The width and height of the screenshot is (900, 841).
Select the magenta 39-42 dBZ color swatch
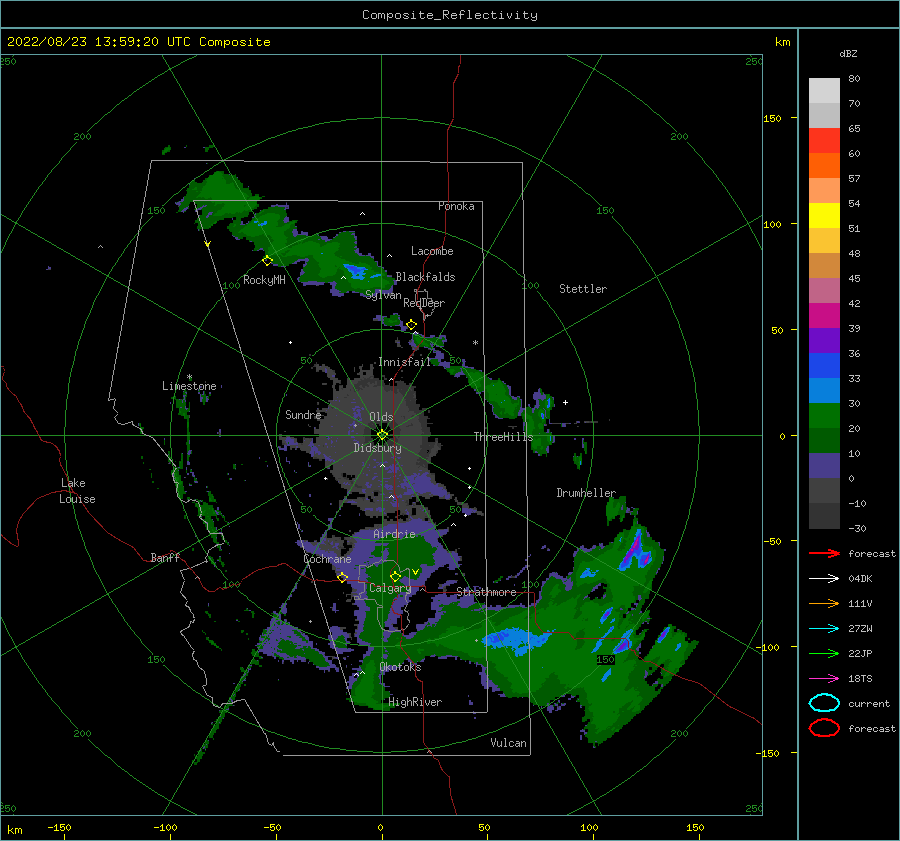(824, 316)
